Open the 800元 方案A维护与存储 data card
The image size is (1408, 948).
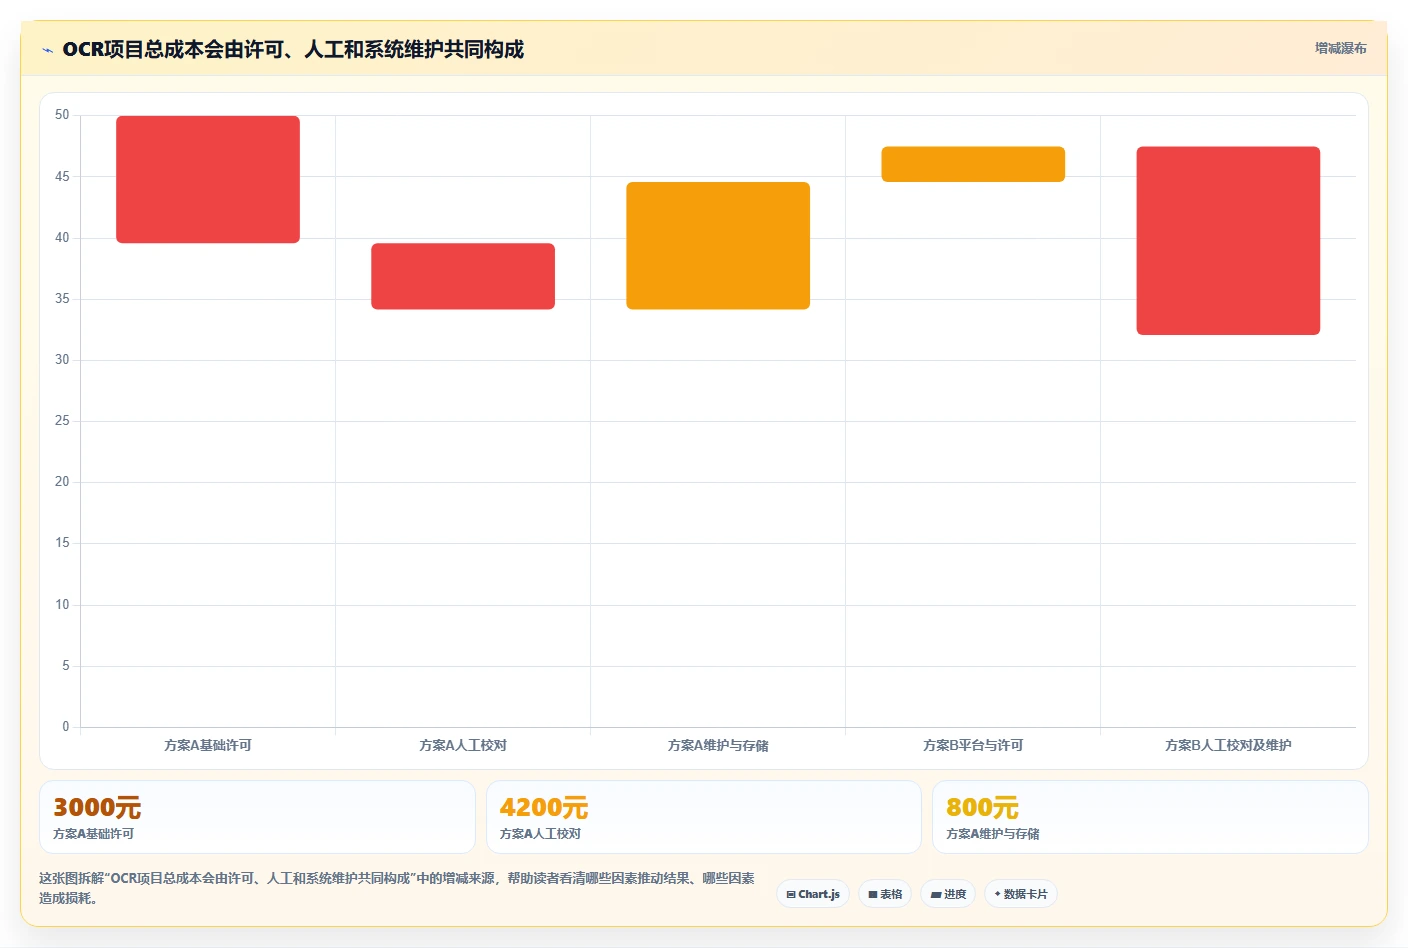[1150, 817]
